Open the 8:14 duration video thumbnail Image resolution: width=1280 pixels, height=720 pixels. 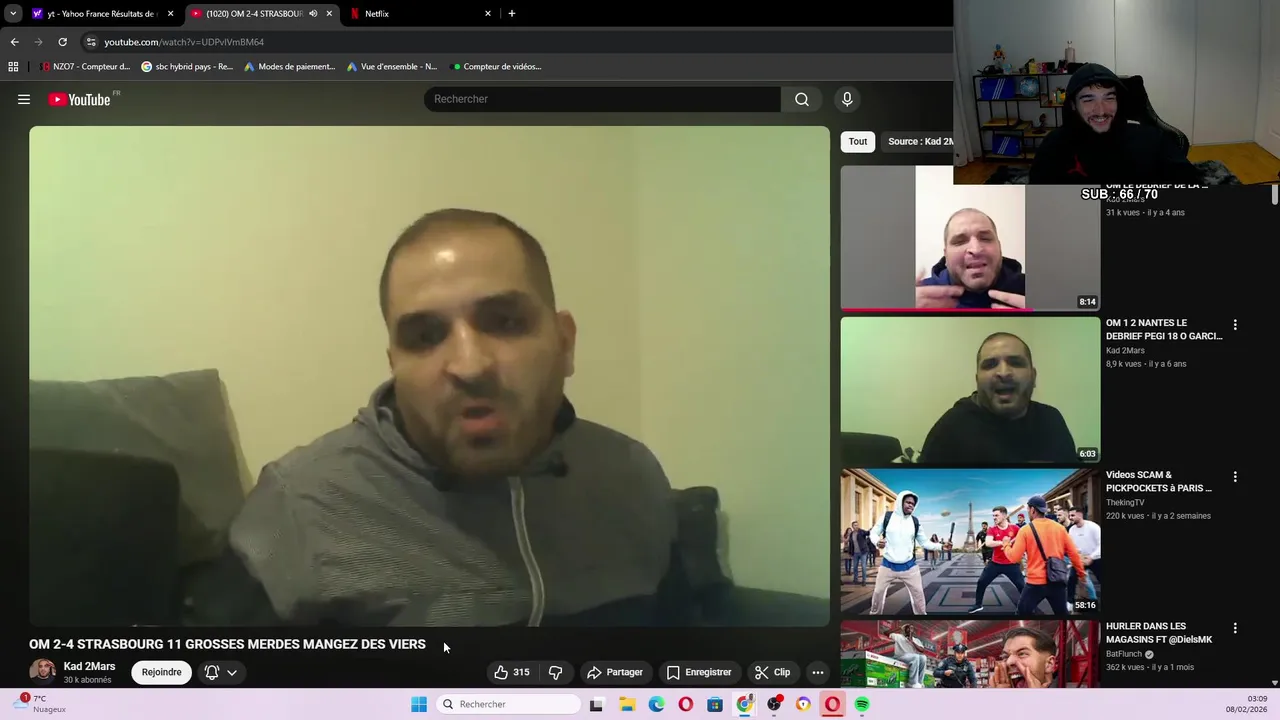pos(970,238)
